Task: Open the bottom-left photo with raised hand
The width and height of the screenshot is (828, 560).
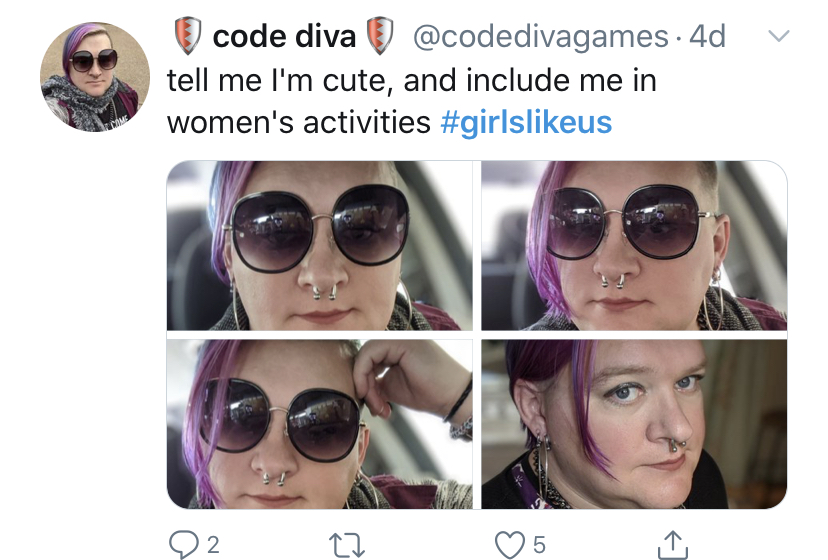Action: pos(319,424)
